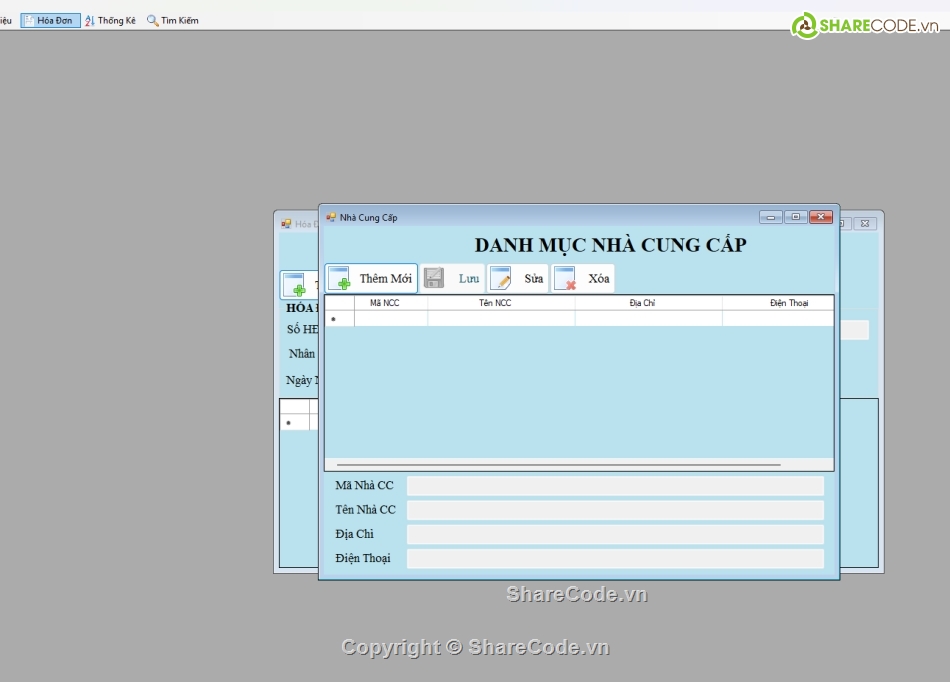
Task: Maximize the Nhà Cung Cấp window
Action: pyautogui.click(x=796, y=217)
